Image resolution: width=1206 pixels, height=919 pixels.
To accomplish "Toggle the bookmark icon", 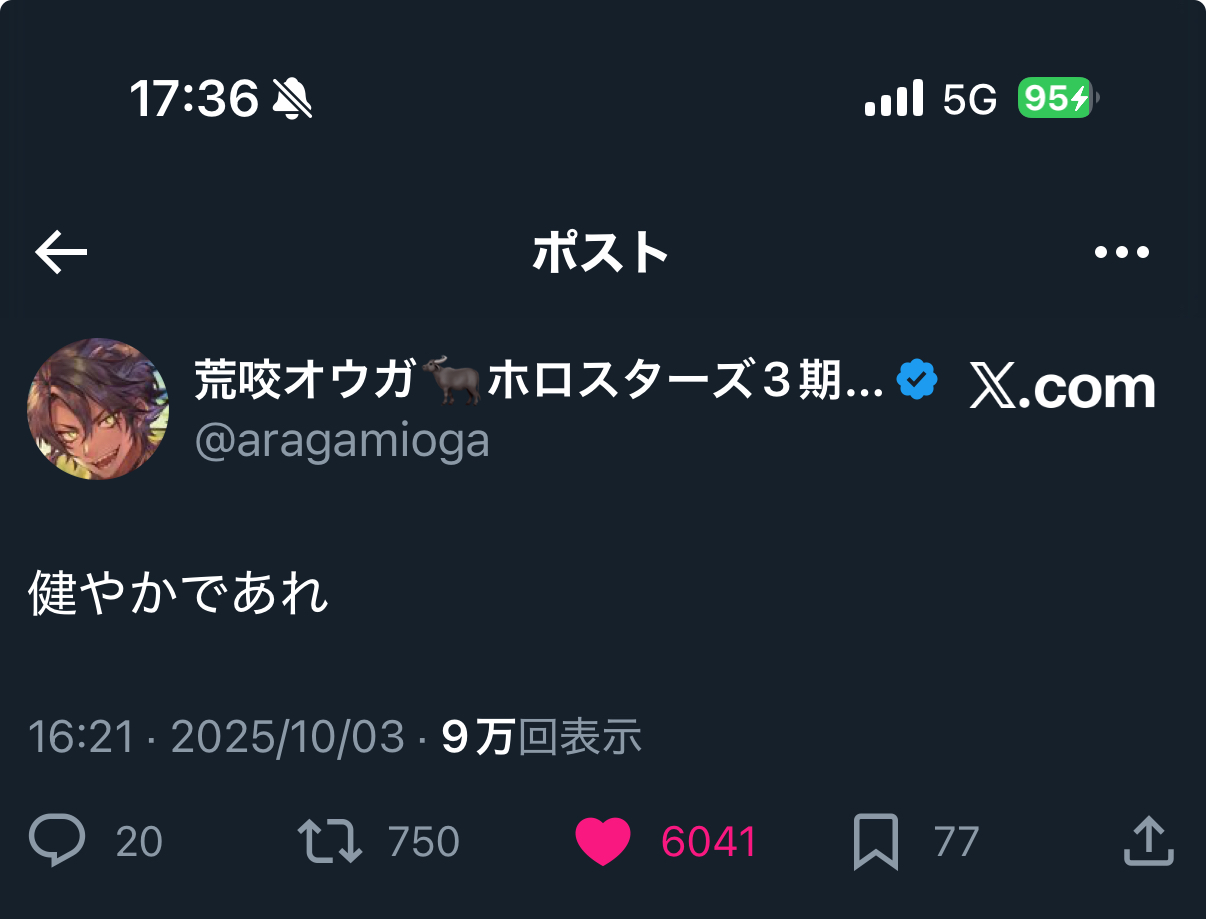I will click(876, 842).
